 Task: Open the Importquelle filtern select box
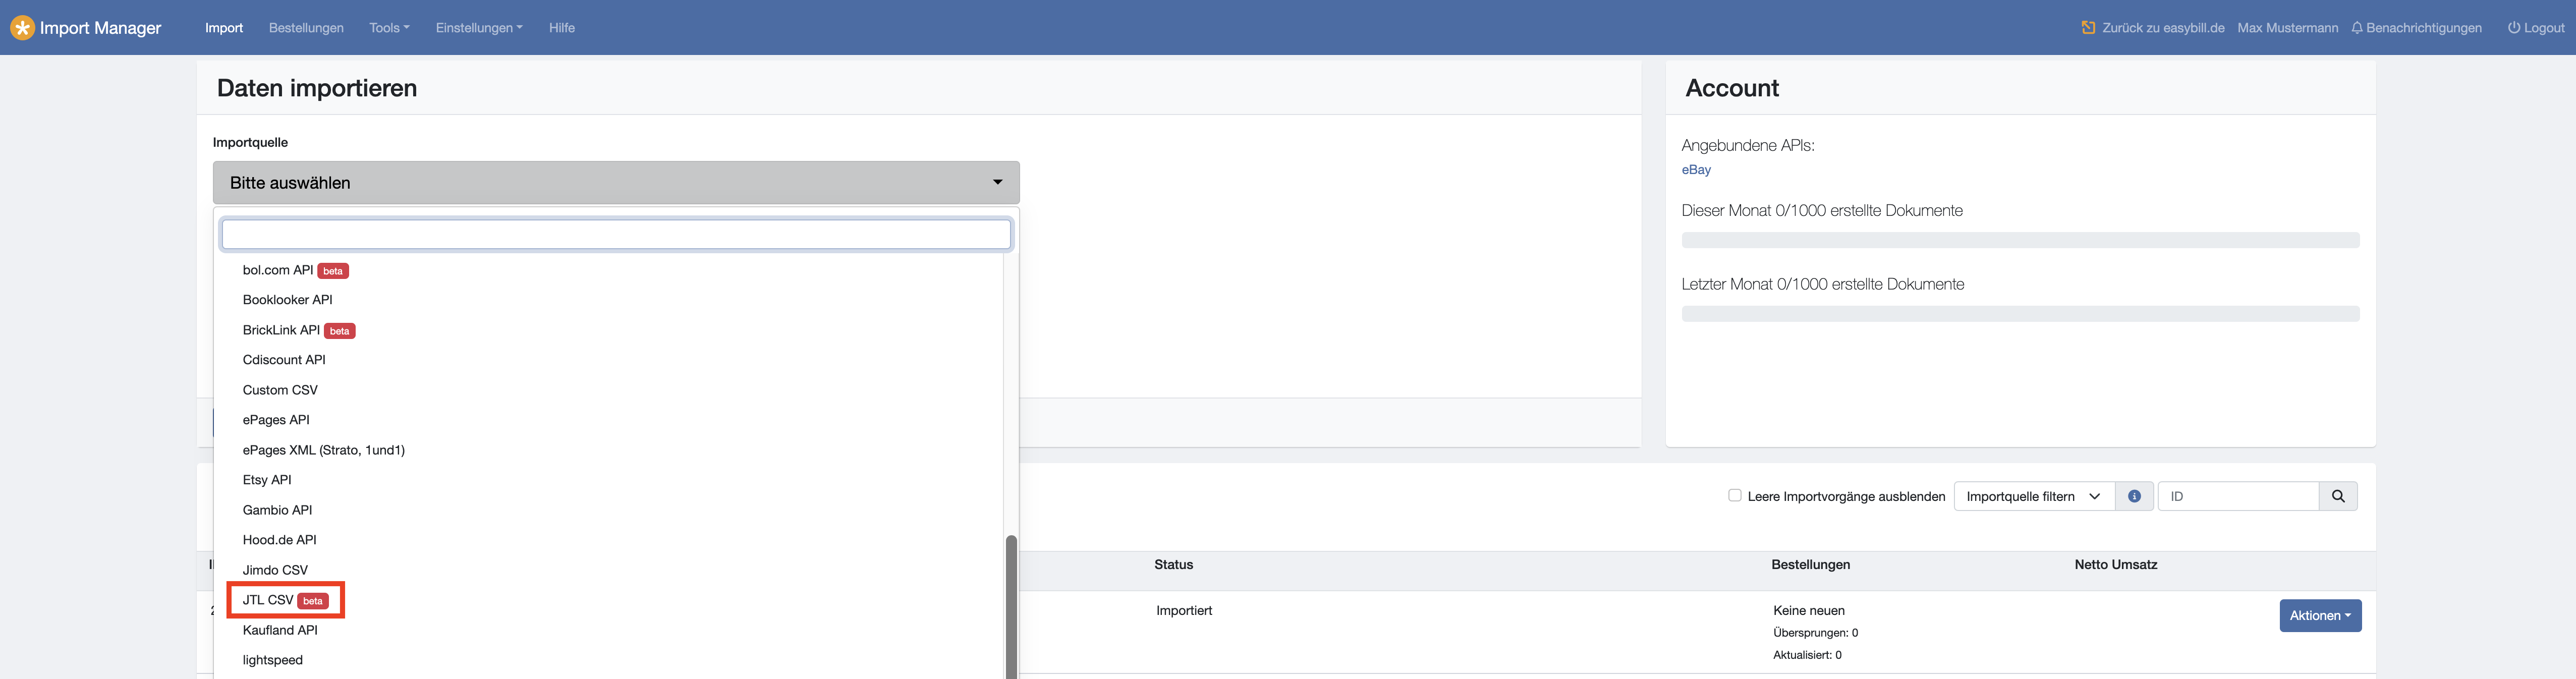pyautogui.click(x=2034, y=496)
